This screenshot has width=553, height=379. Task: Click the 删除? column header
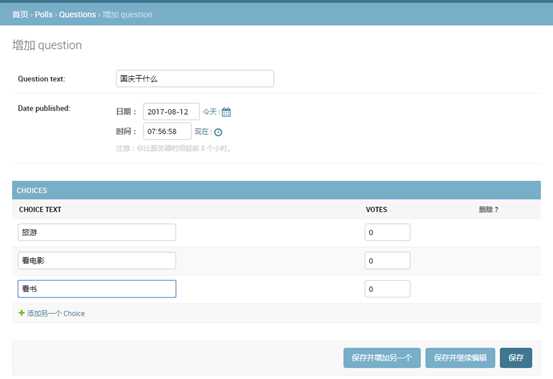click(488, 209)
